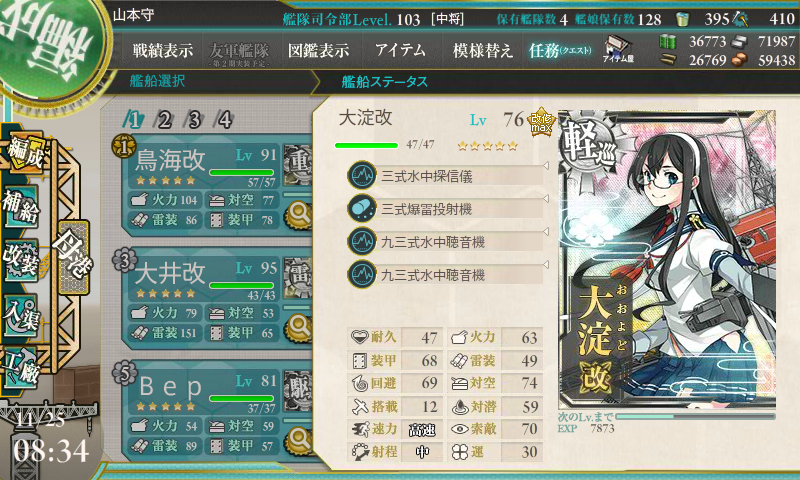The image size is (800, 480).
Task: Click the magnifier icon on 鳥海改 card
Action: (299, 214)
